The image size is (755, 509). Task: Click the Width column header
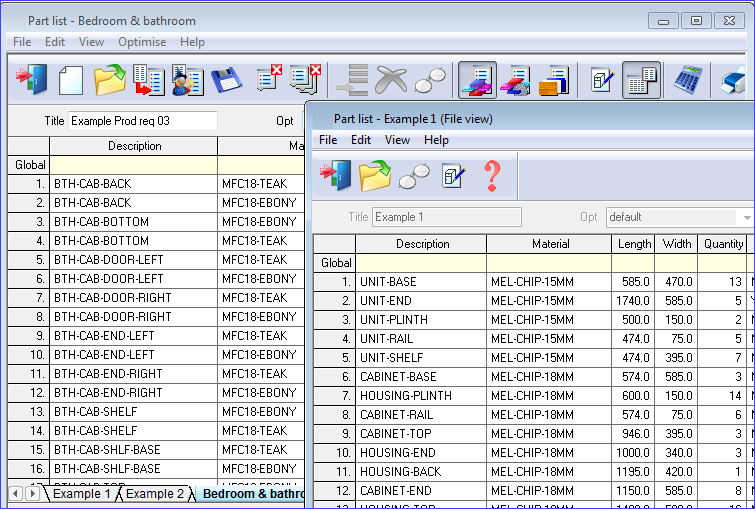coord(676,244)
